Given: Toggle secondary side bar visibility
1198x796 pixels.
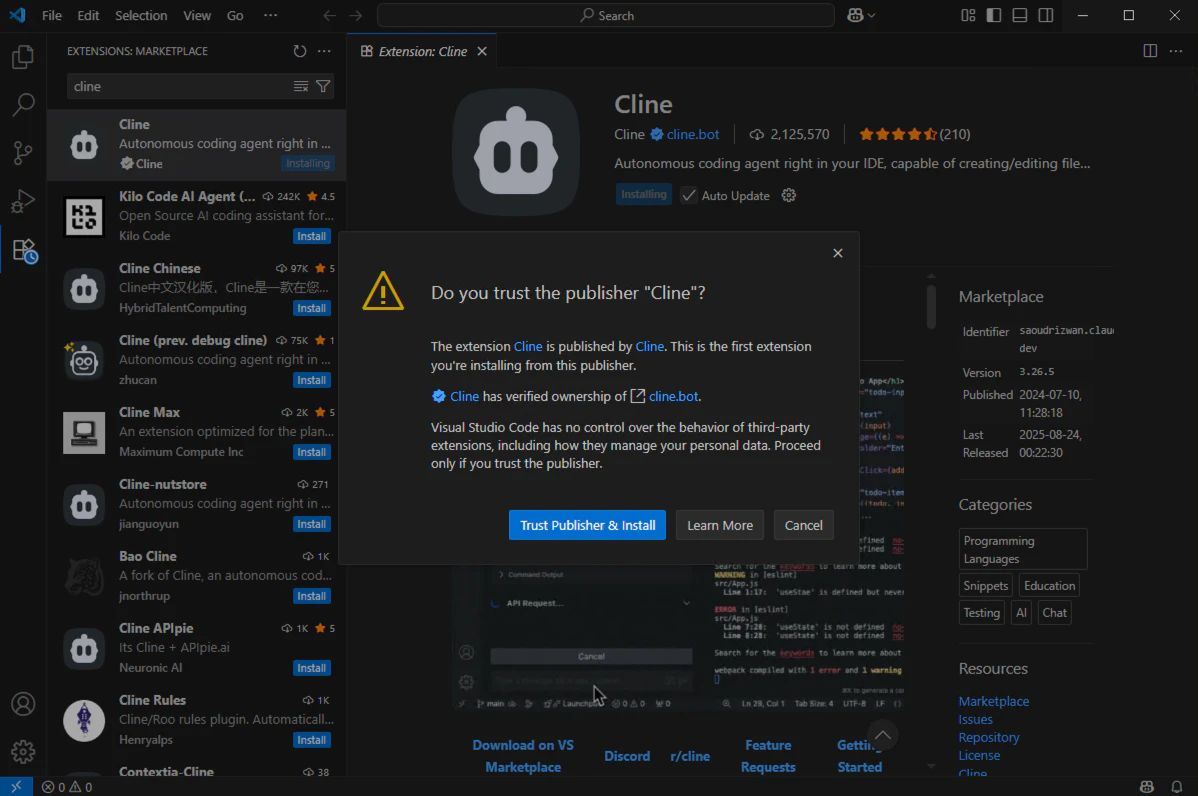Looking at the screenshot, I should coord(1046,15).
